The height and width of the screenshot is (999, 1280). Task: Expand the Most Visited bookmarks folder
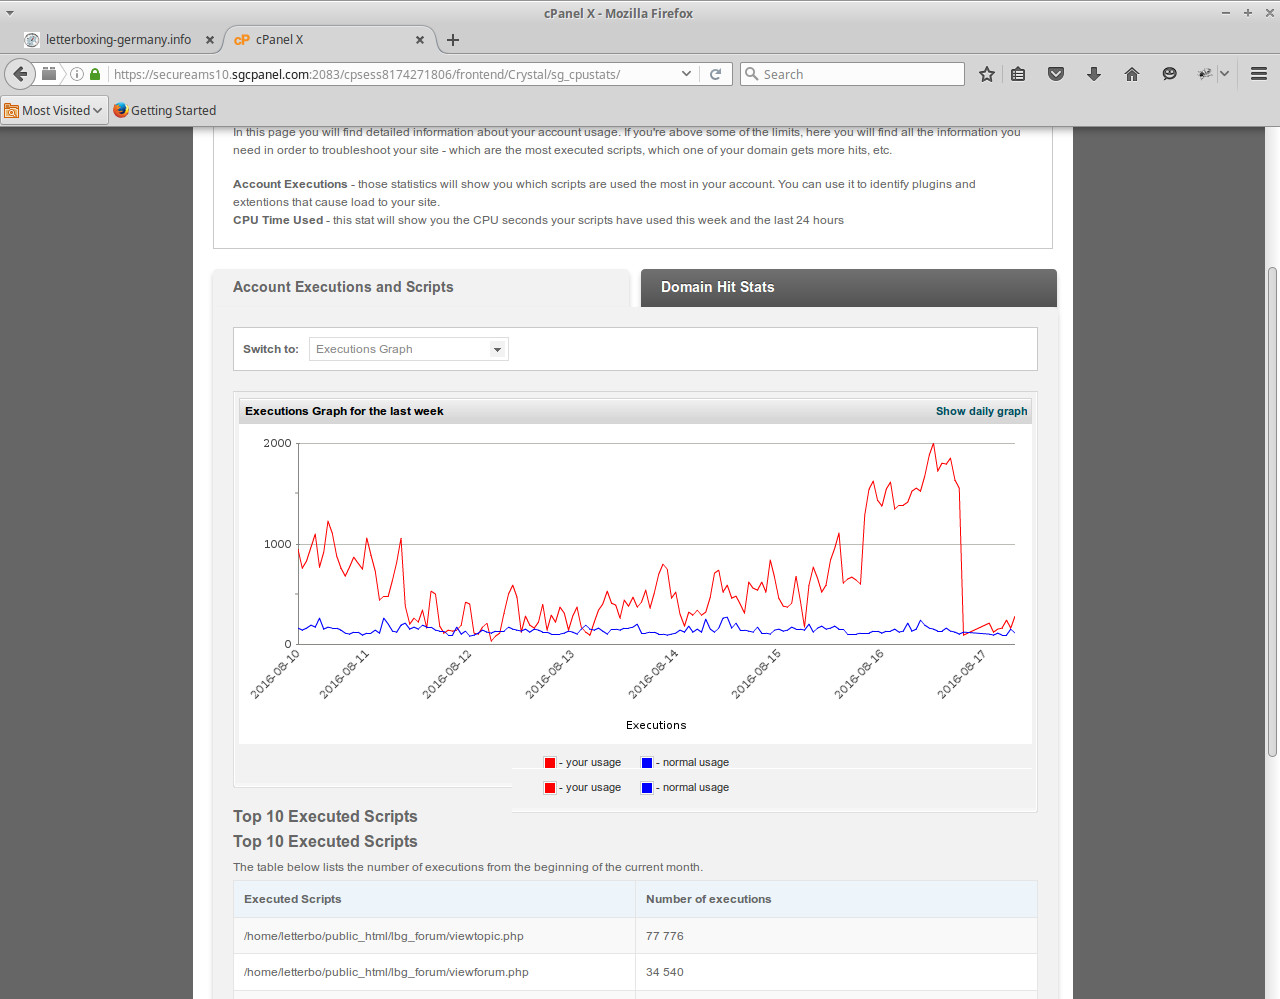click(x=55, y=110)
